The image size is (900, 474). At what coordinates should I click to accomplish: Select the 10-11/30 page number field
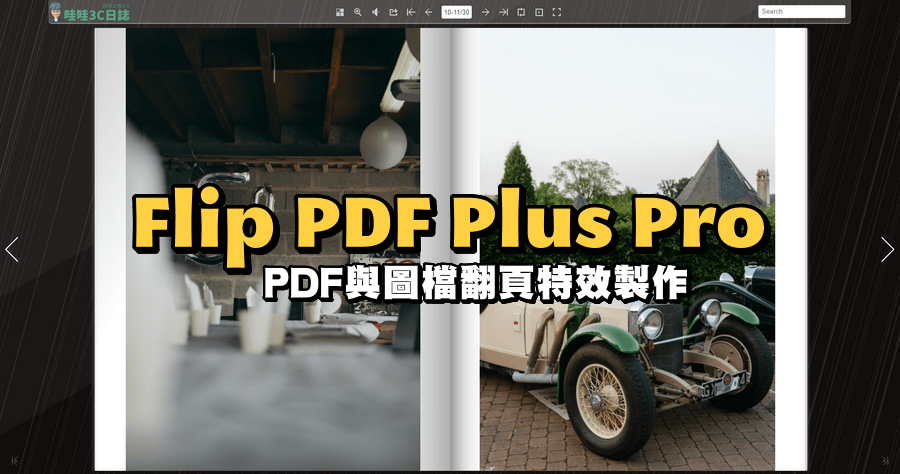point(456,12)
